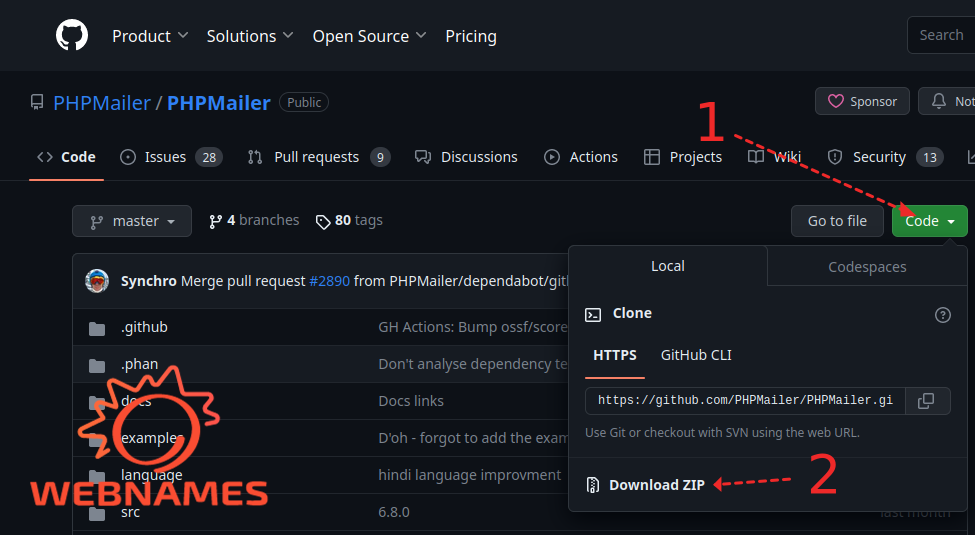Click the Notifications bell icon
The width and height of the screenshot is (975, 535).
938,101
